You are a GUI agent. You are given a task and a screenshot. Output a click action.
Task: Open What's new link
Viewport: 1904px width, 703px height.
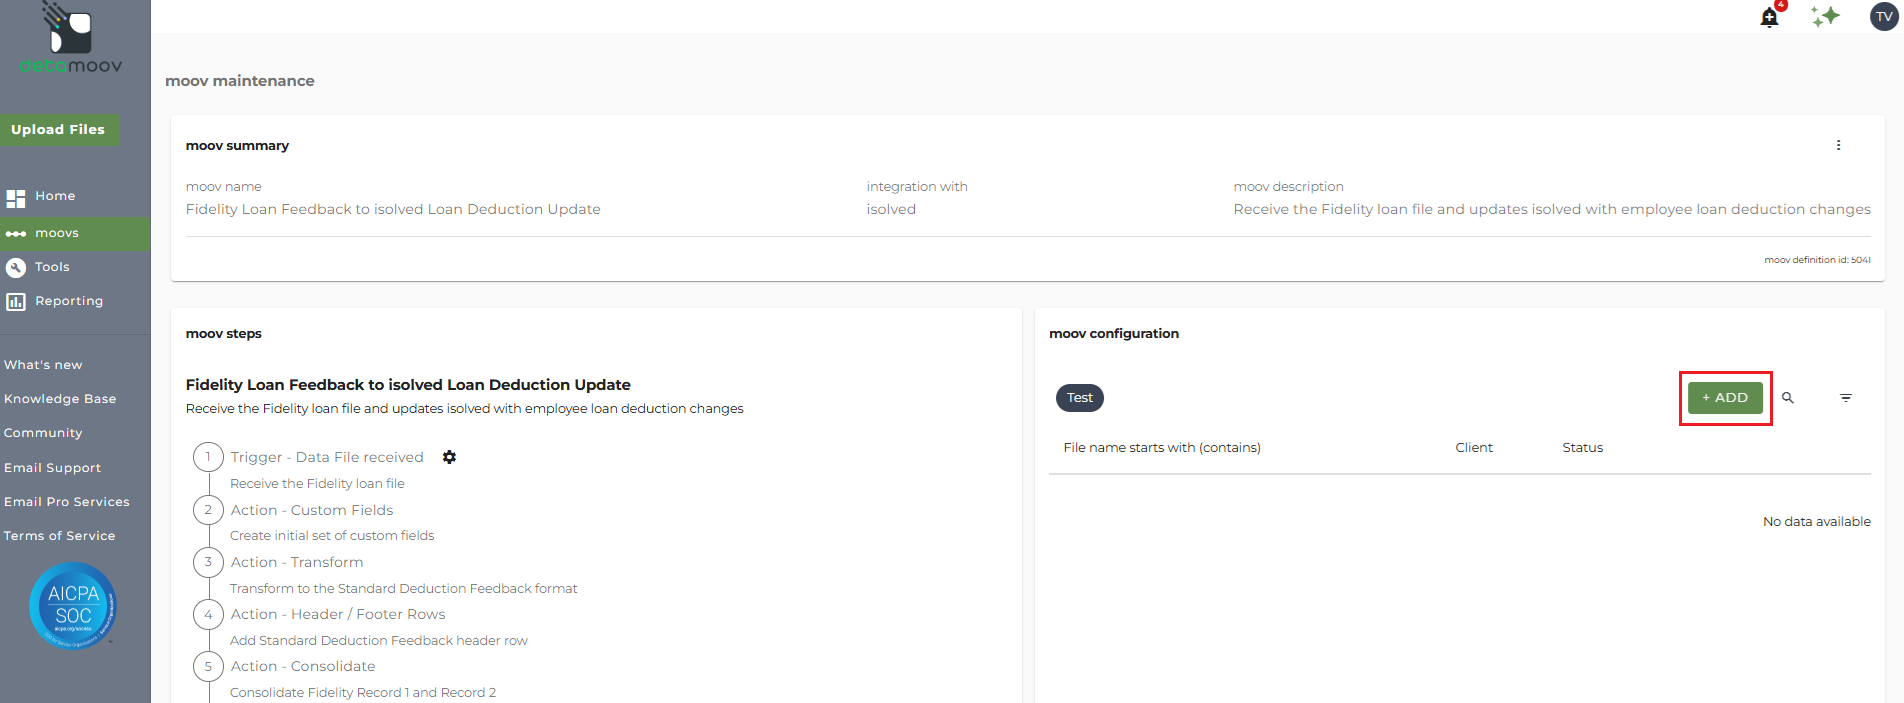pyautogui.click(x=43, y=365)
